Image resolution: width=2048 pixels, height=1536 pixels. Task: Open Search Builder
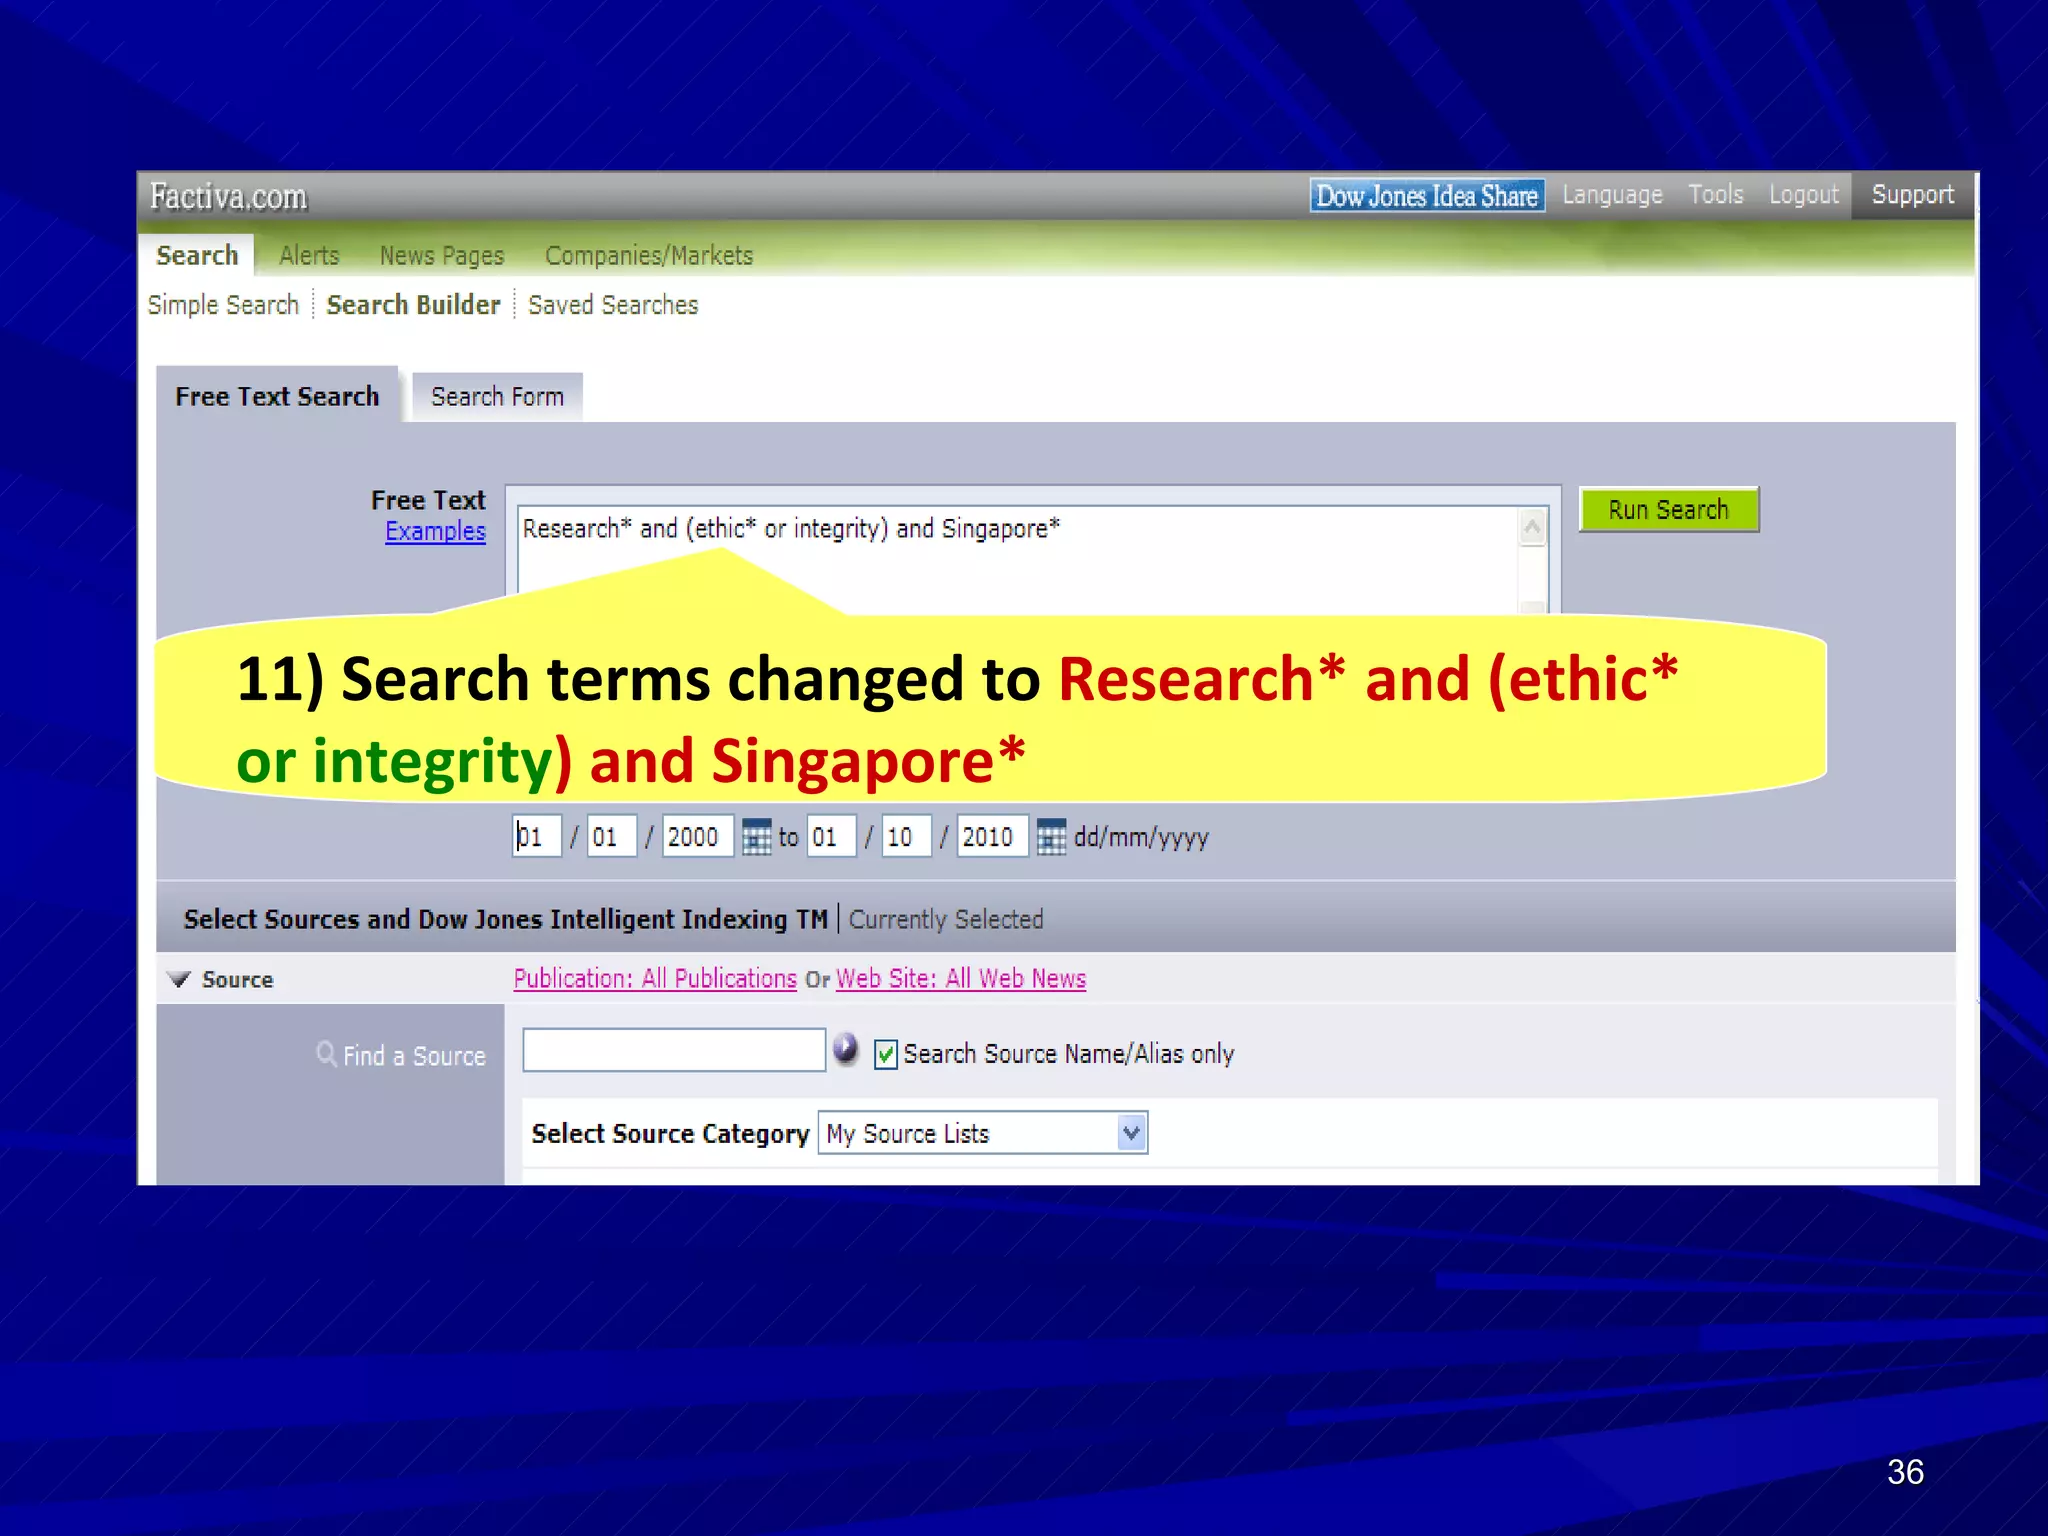pos(413,305)
